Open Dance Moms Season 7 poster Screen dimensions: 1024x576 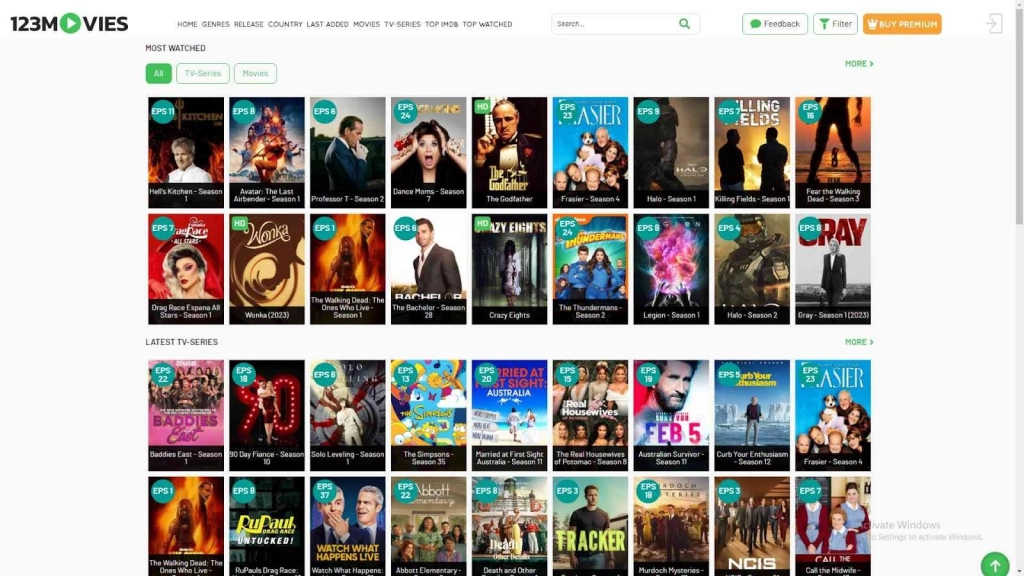pyautogui.click(x=428, y=152)
